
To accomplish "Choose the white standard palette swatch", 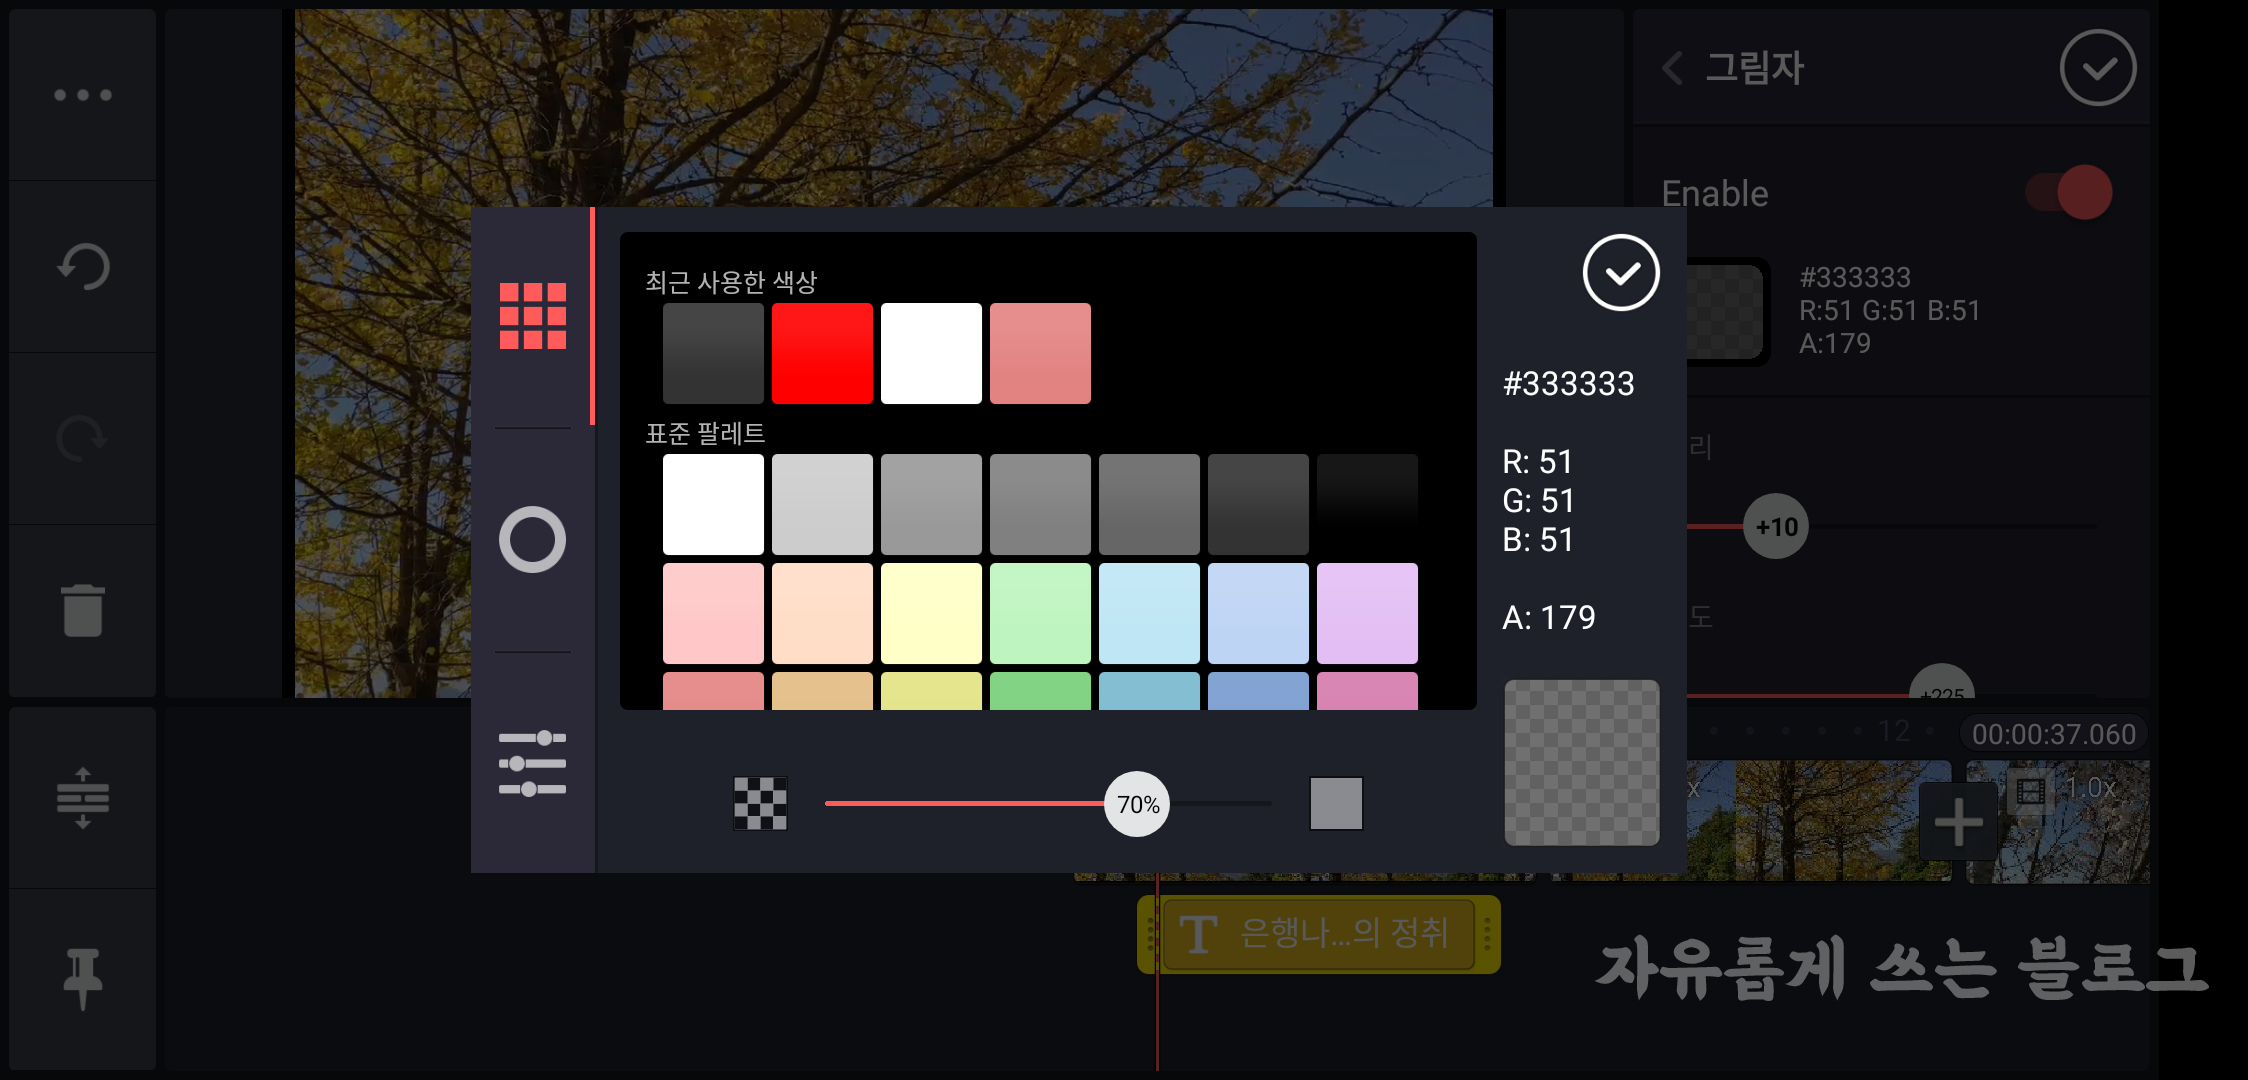I will point(713,504).
